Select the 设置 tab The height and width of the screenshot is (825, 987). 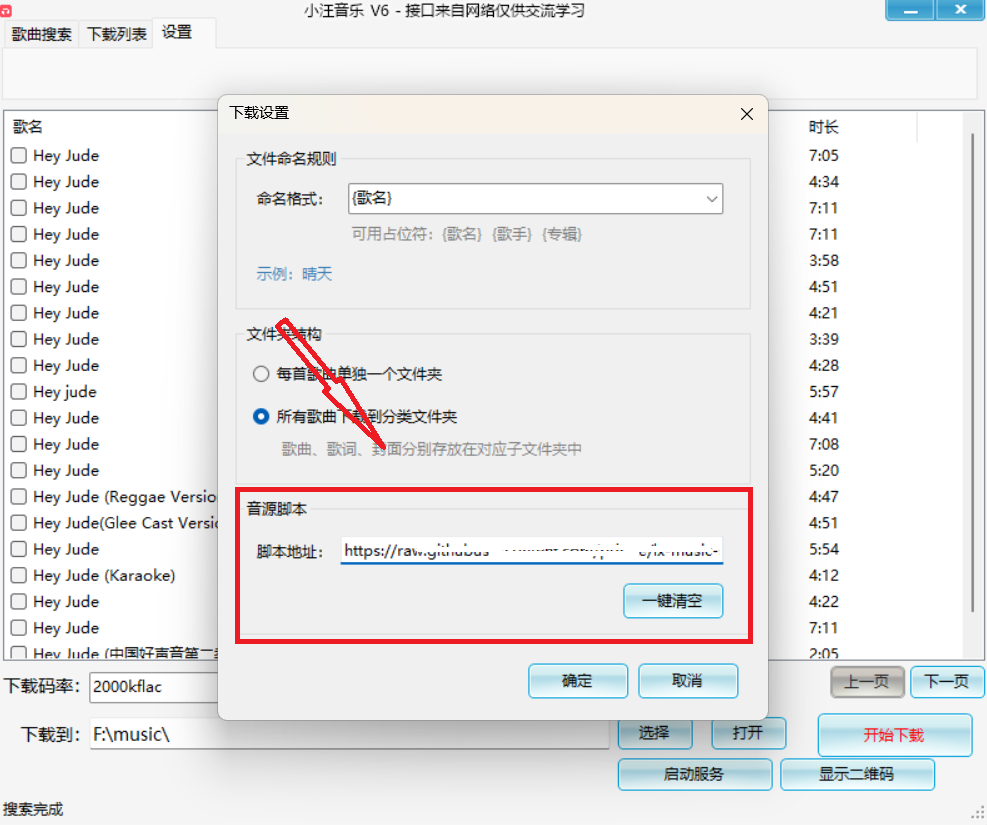point(177,33)
